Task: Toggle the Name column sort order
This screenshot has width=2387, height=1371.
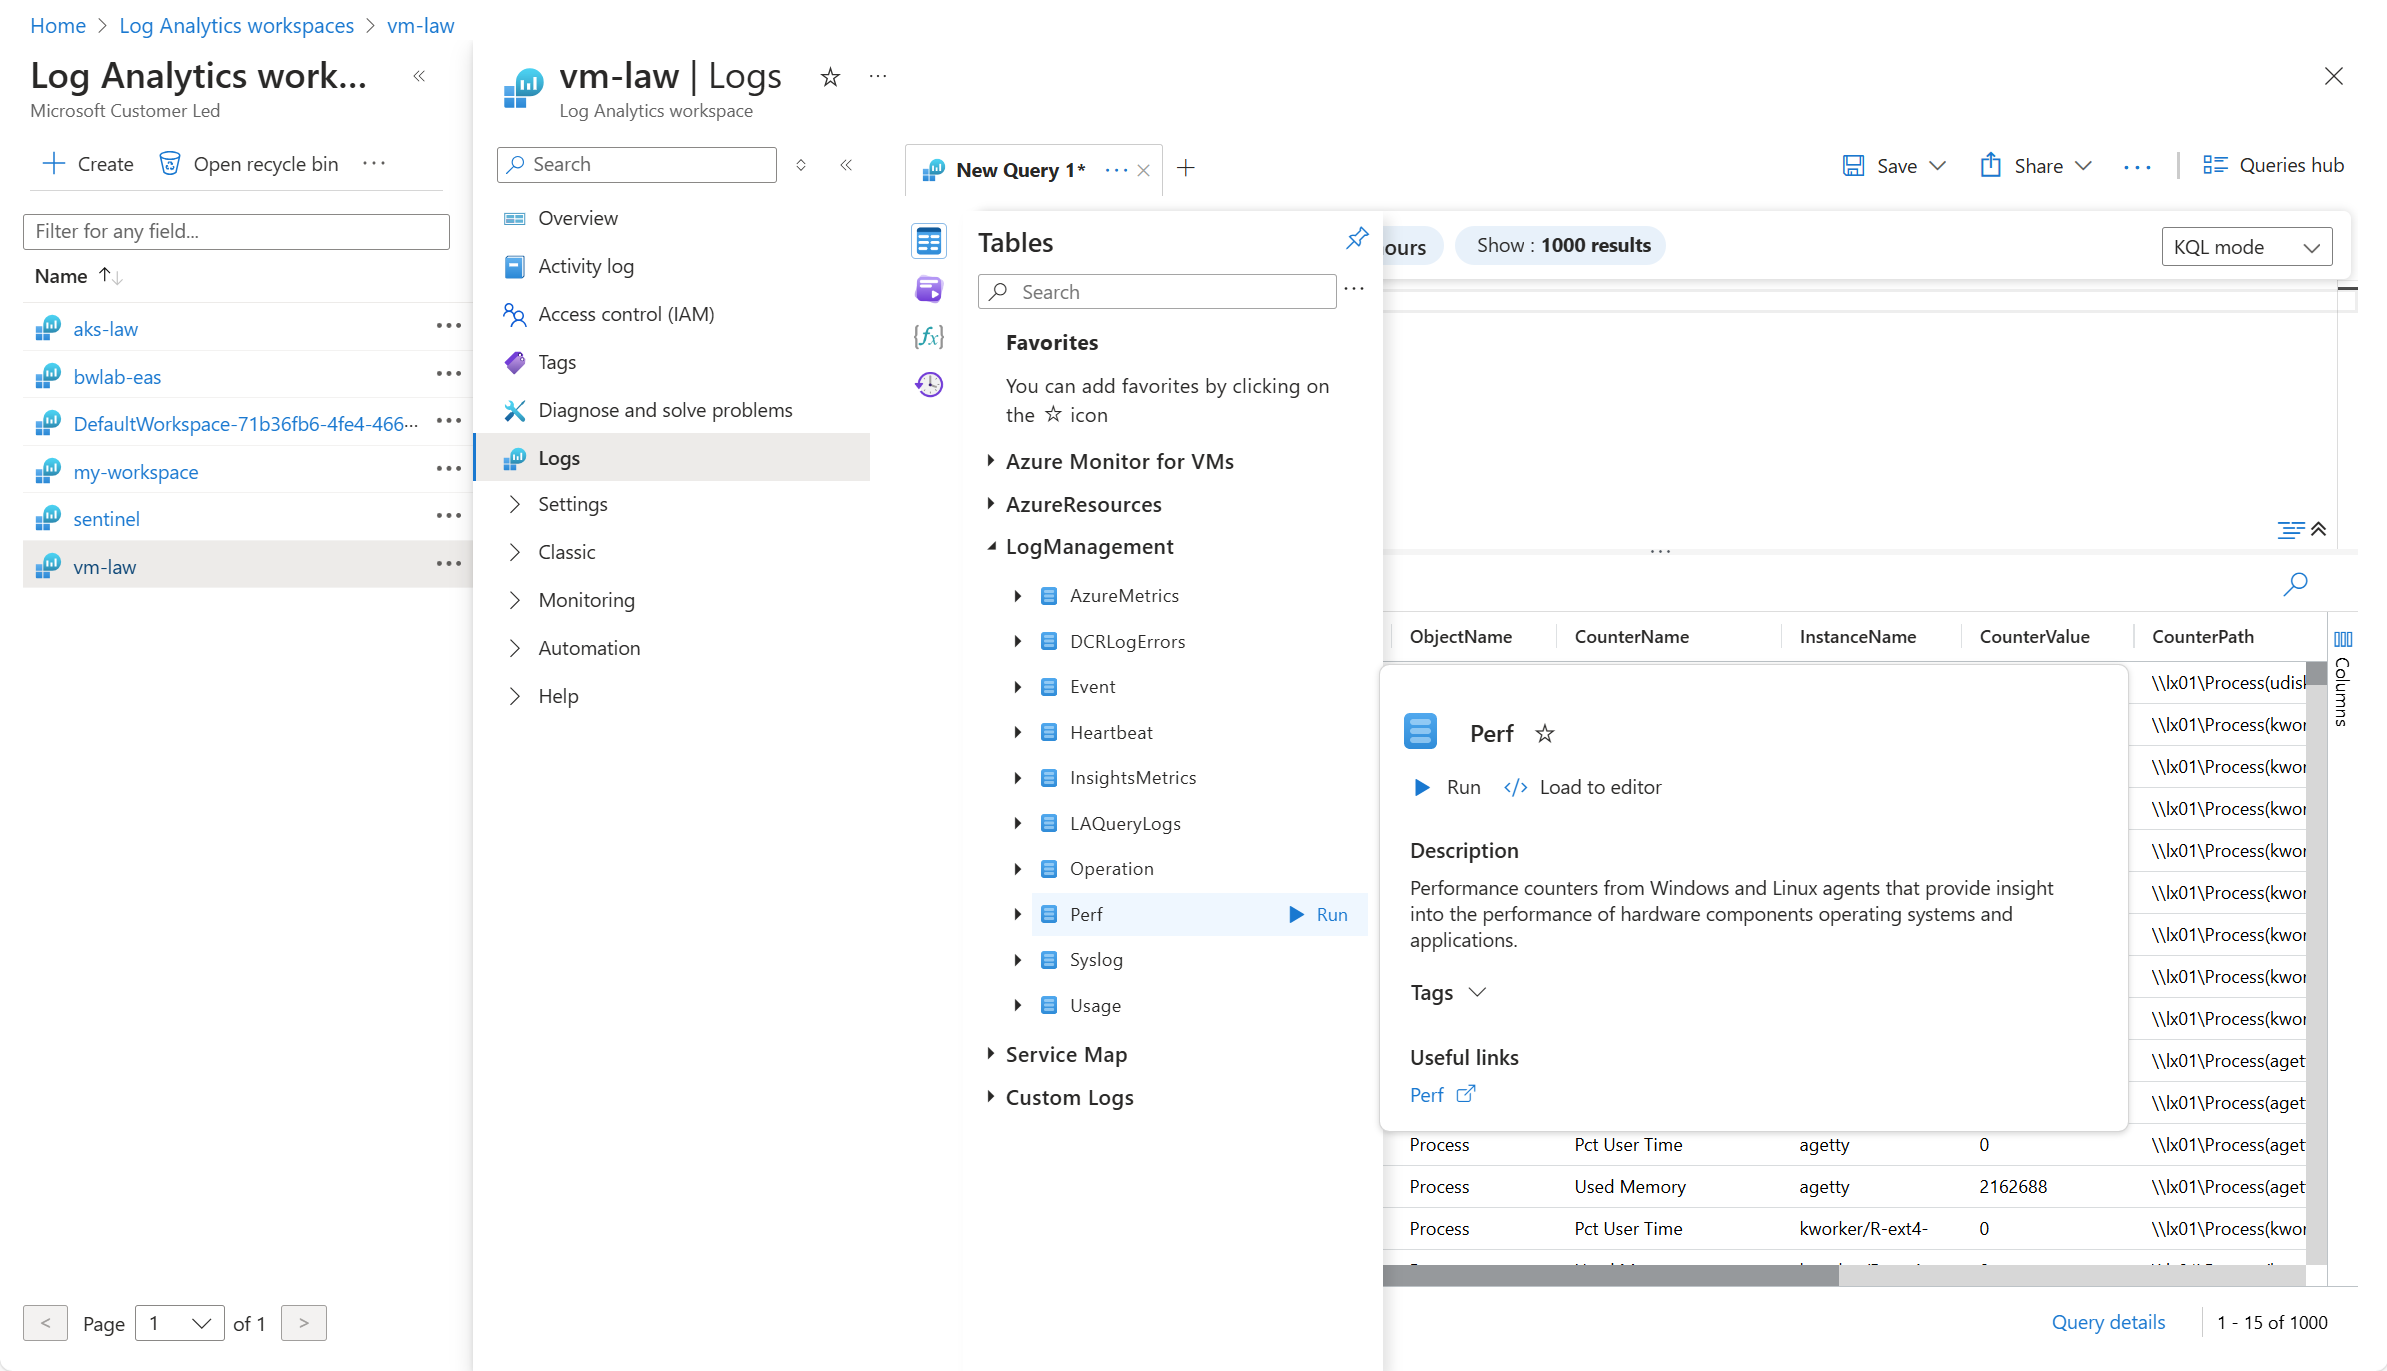Action: 109,276
